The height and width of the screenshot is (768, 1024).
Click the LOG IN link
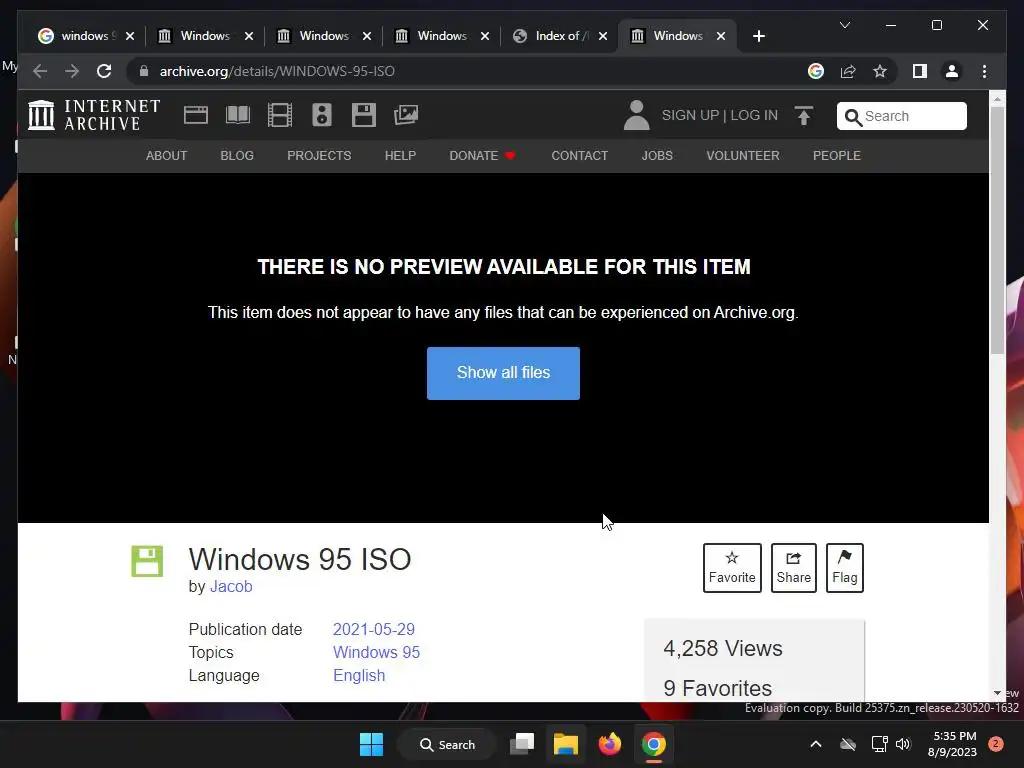754,115
